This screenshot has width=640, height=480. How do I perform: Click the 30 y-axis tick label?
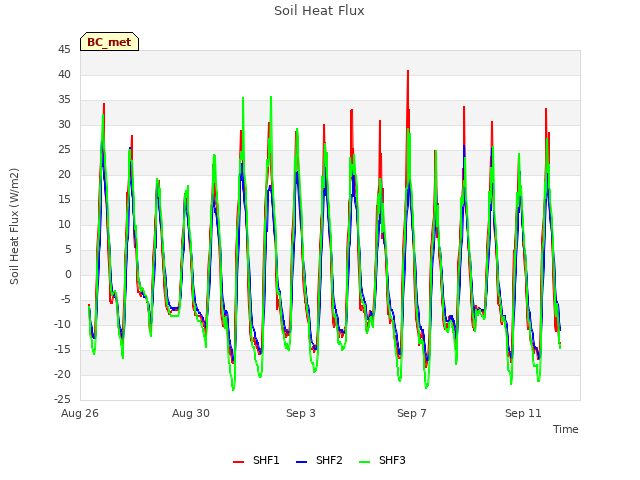coord(64,124)
